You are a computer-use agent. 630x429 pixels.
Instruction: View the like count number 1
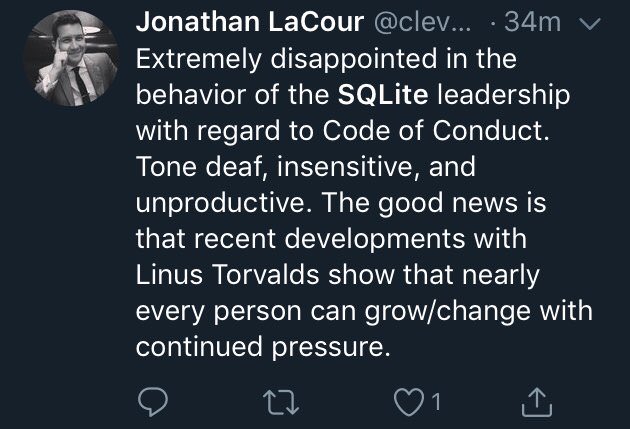pyautogui.click(x=436, y=402)
